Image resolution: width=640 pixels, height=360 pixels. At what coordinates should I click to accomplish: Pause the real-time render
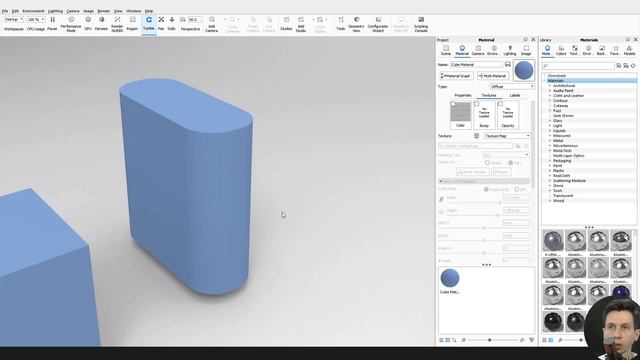[x=52, y=24]
